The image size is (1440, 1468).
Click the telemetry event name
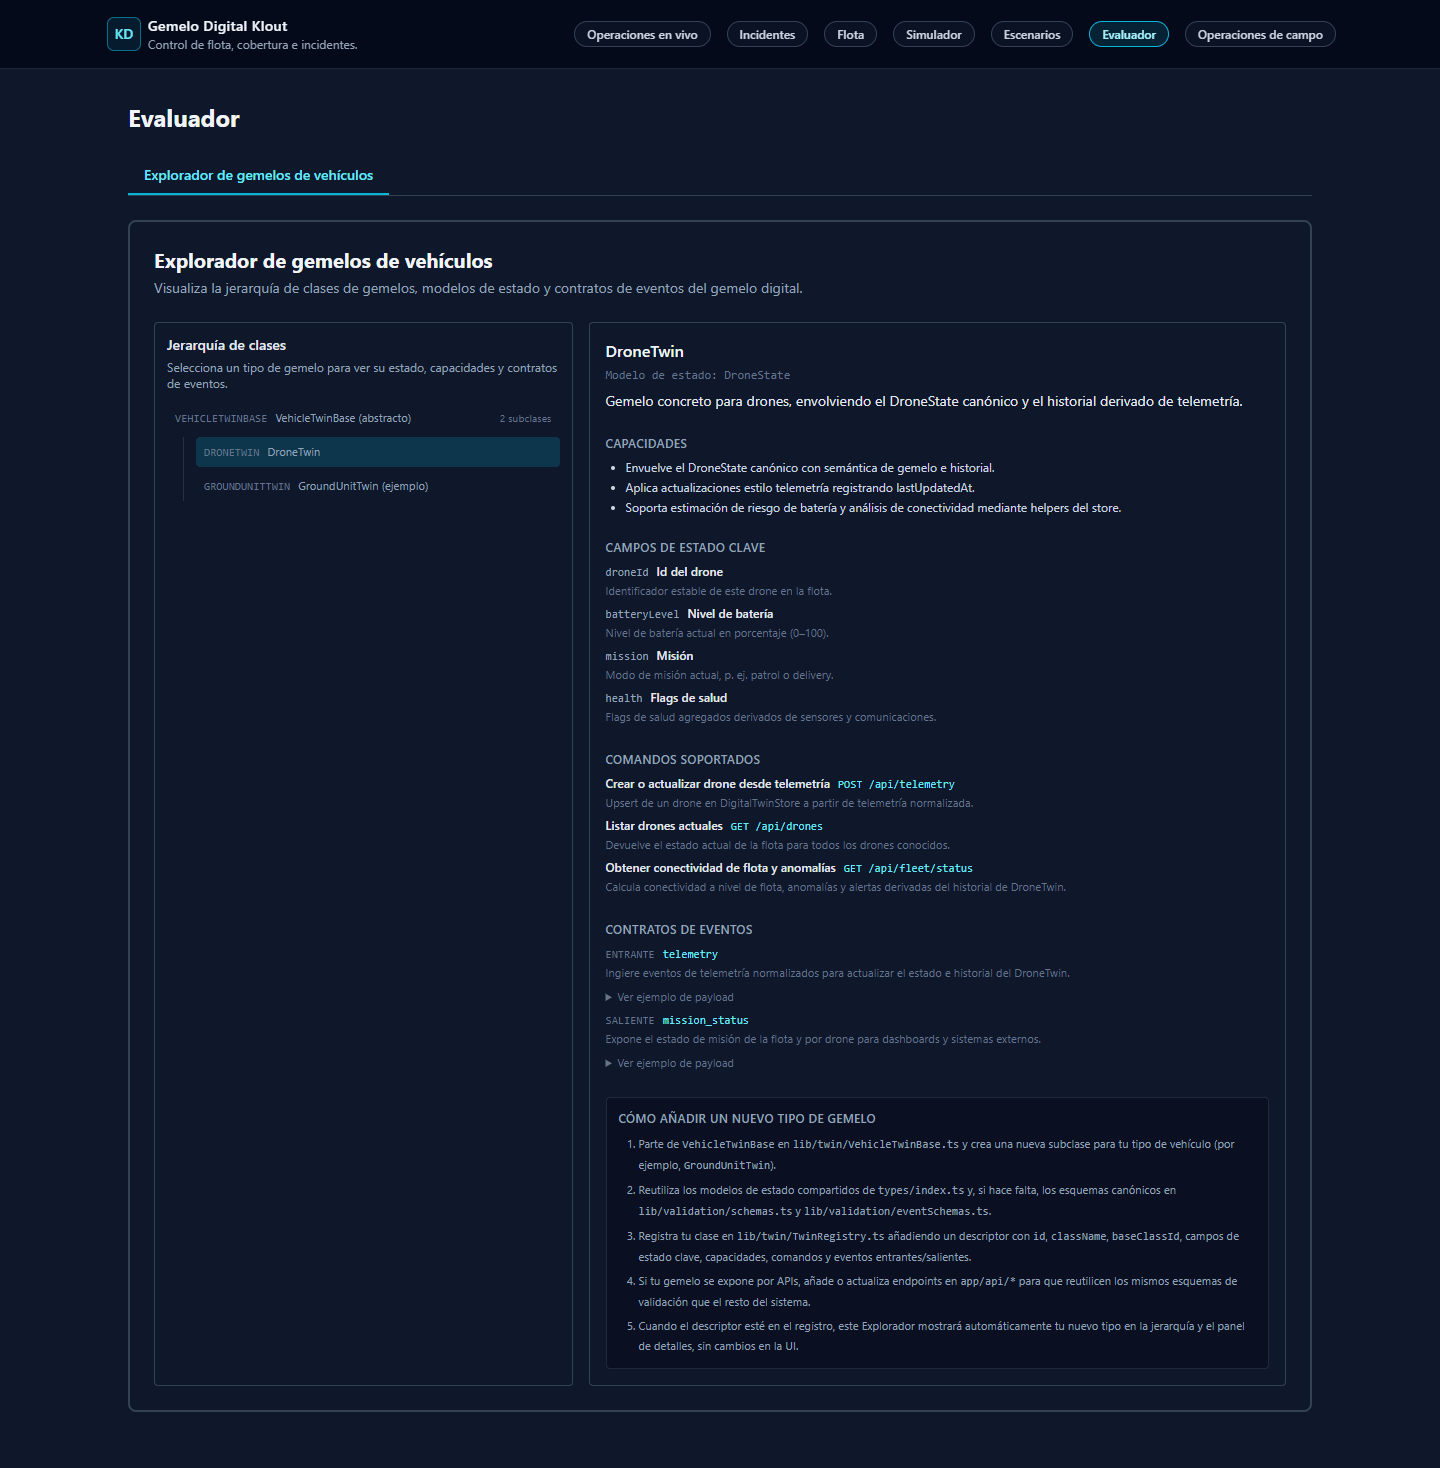pos(690,955)
